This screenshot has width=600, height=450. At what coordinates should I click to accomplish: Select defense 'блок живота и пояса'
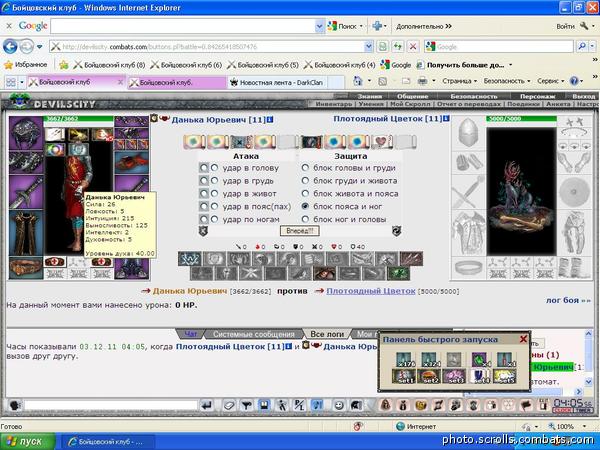point(305,194)
